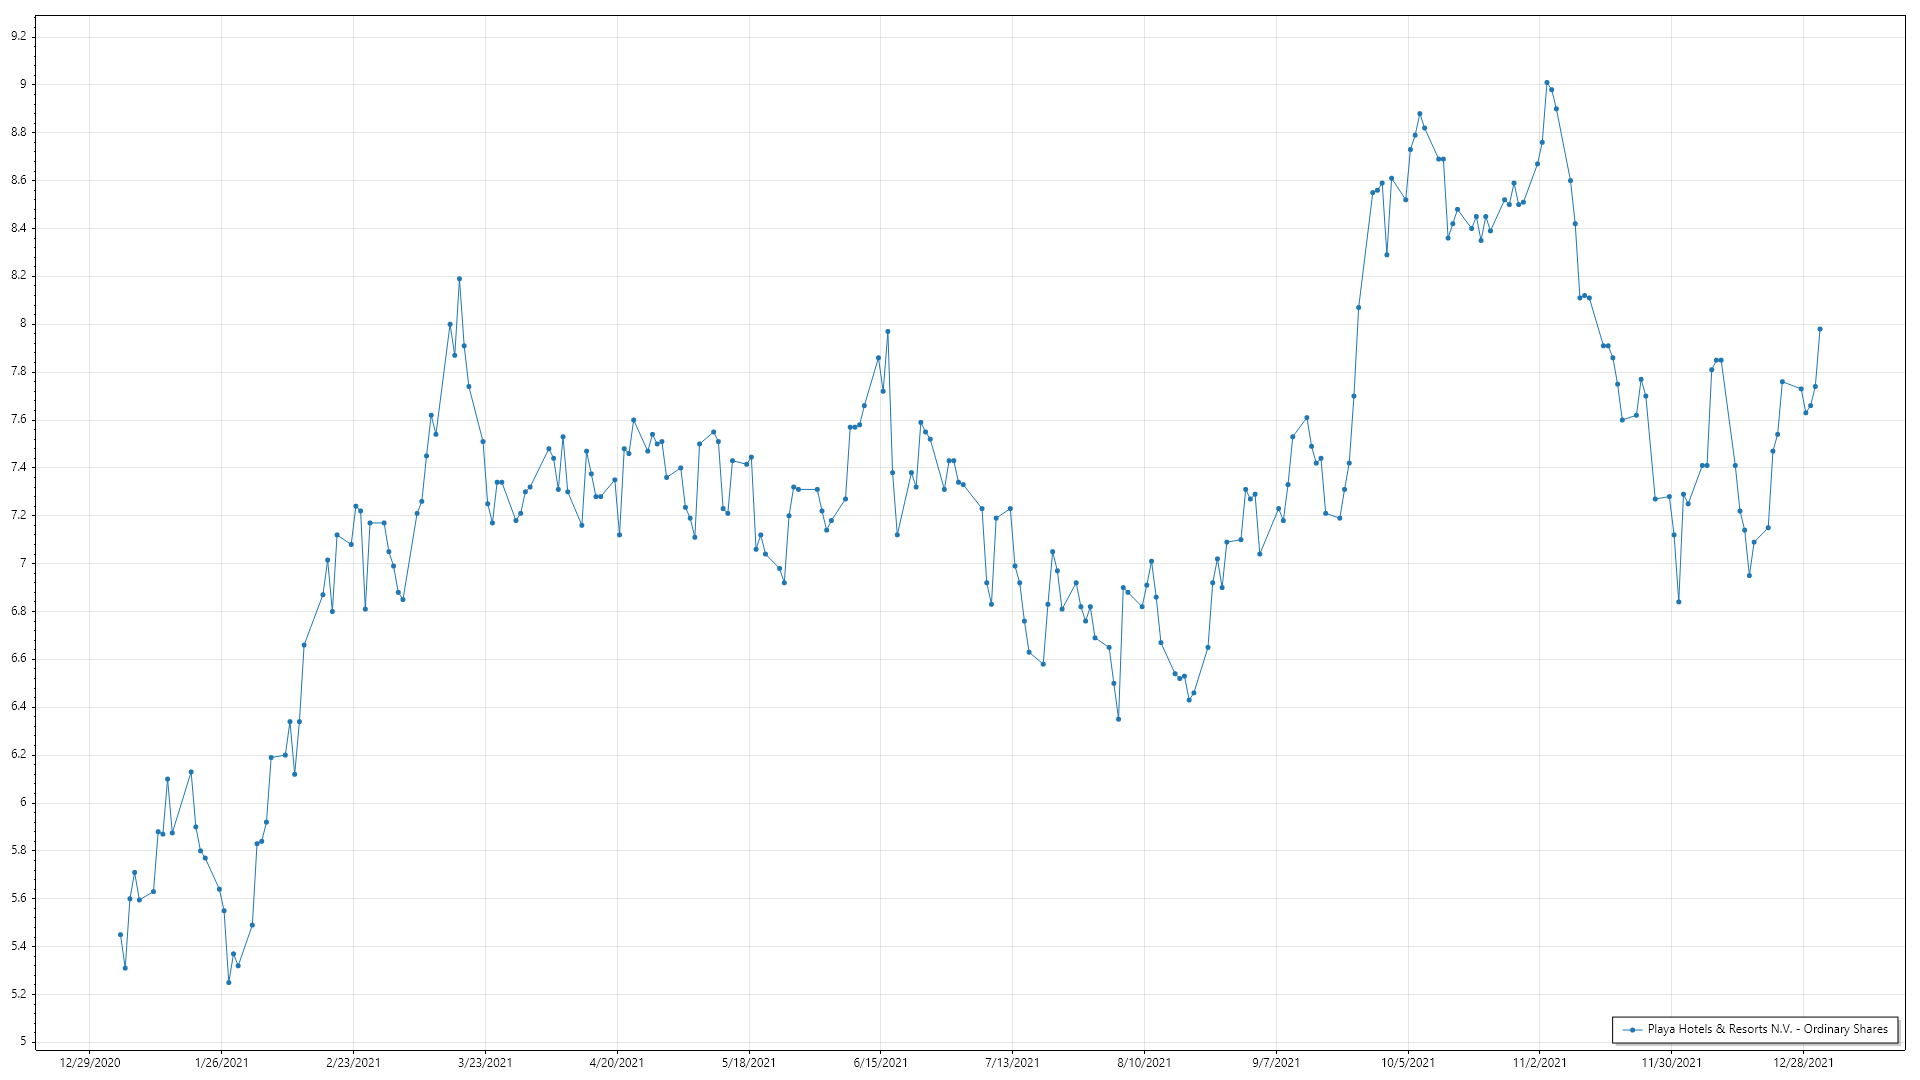This screenshot has height=1080, width=1920.
Task: Click the 4/20/2021 x-axis date label
Action: (617, 1063)
